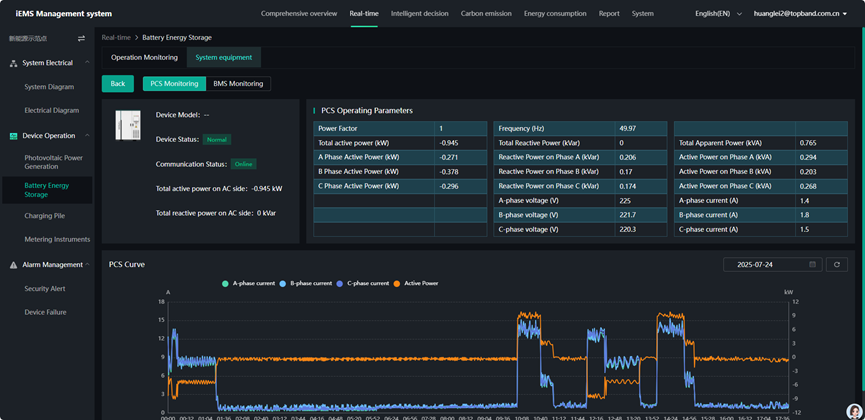
Task: Click the Device Operation monitor icon
Action: 13,136
